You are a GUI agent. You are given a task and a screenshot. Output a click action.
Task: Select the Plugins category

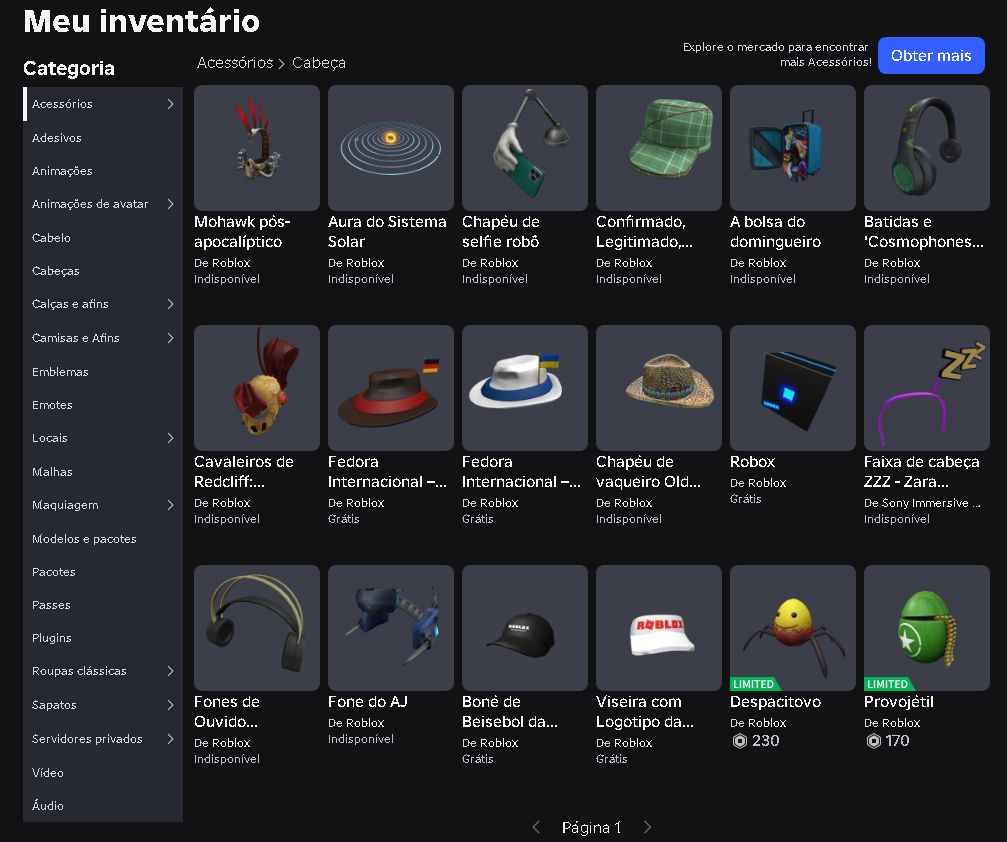point(103,638)
